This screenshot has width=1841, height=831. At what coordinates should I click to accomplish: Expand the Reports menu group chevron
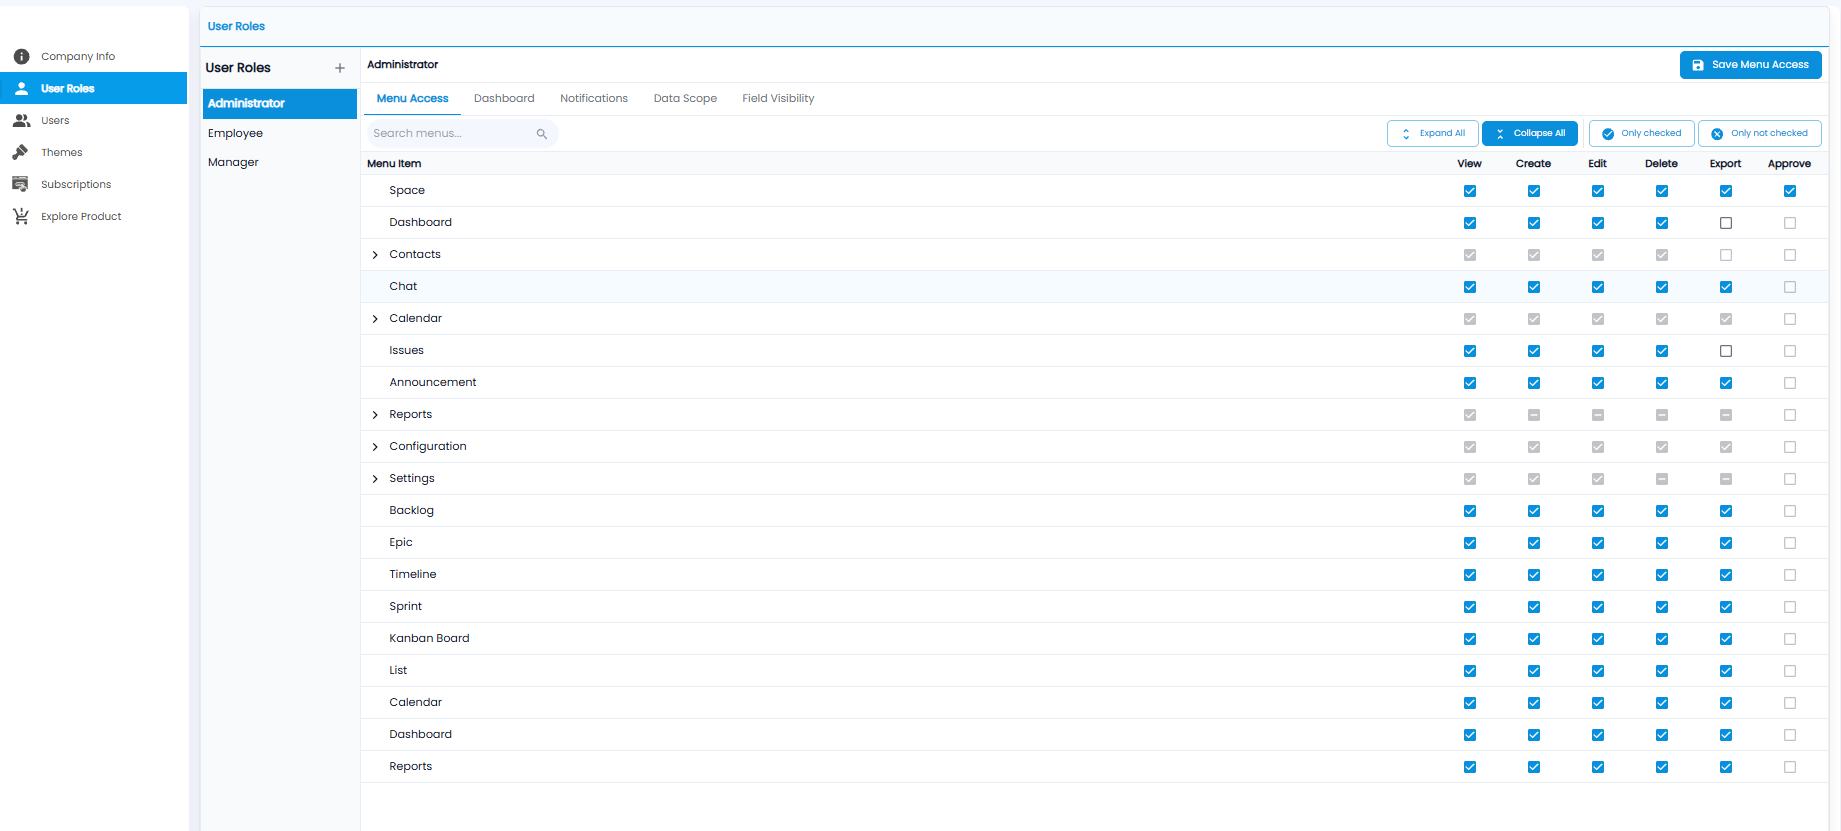pos(375,415)
